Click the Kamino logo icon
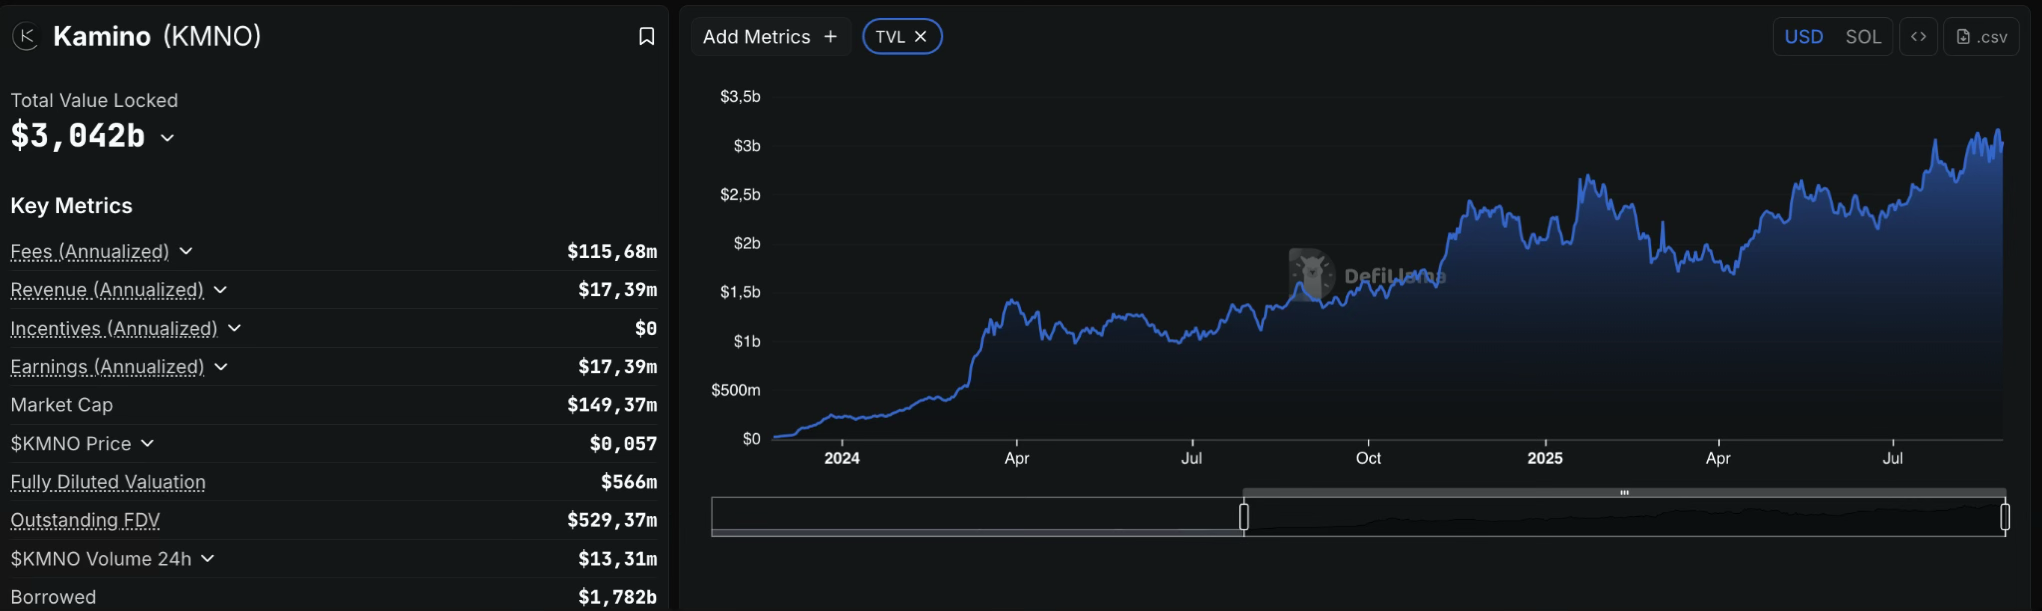Screen dimensions: 2042x611 click(x=25, y=37)
